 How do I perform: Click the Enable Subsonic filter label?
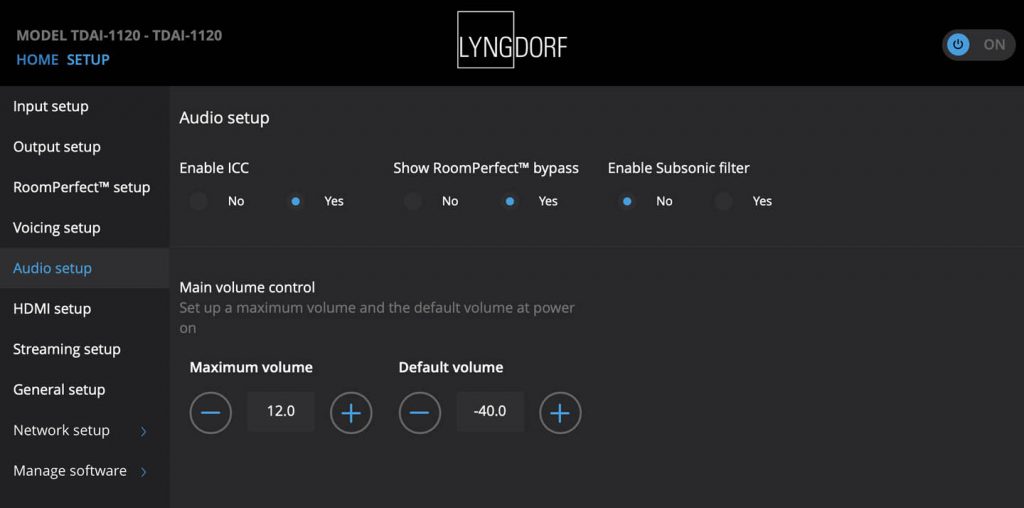click(679, 168)
